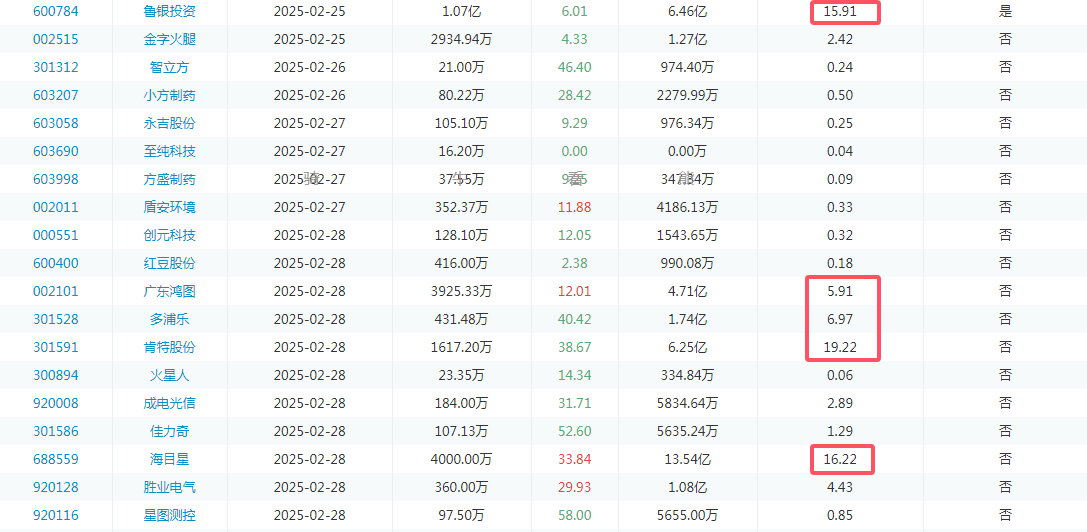This screenshot has height=532, width=1087.
Task: Select the 6.25亿 value cell
Action: tap(688, 347)
